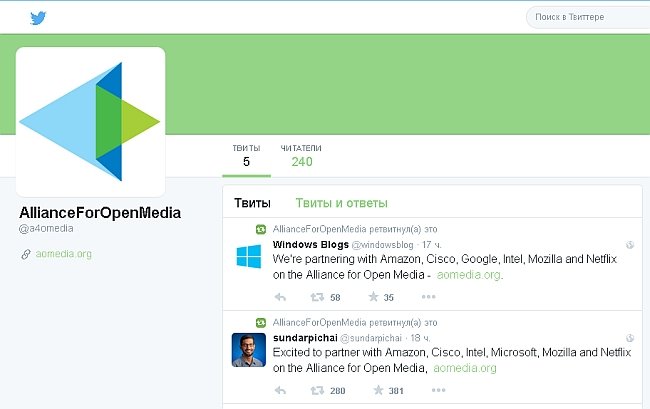Screen dimensions: 650x409
Task: Favorite the sundarpichai tweet with star
Action: [x=378, y=390]
